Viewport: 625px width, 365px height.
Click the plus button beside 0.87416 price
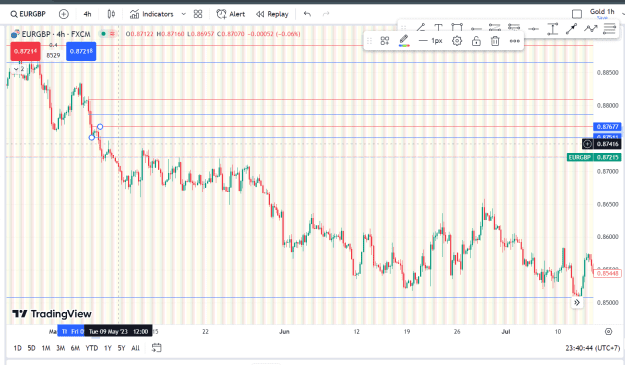(x=587, y=144)
